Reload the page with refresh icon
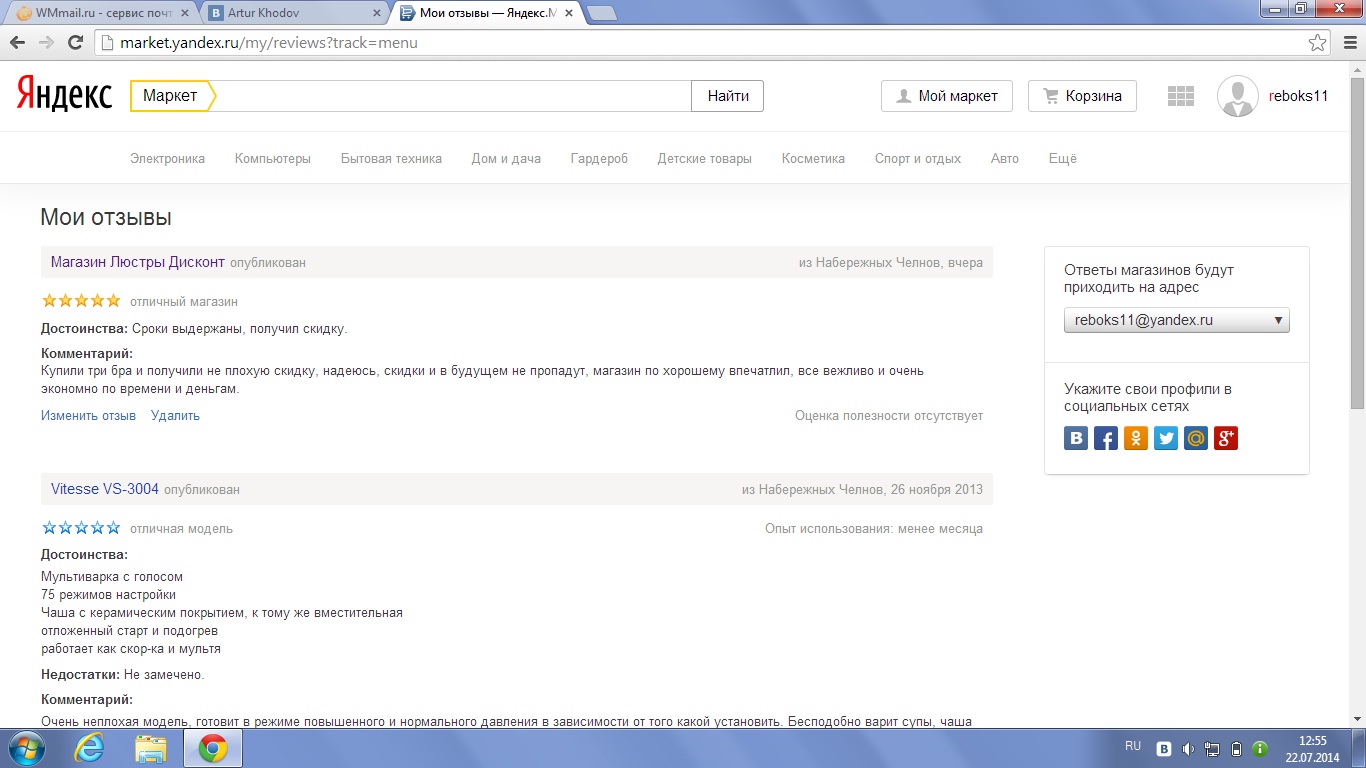The height and width of the screenshot is (768, 1366). click(75, 43)
